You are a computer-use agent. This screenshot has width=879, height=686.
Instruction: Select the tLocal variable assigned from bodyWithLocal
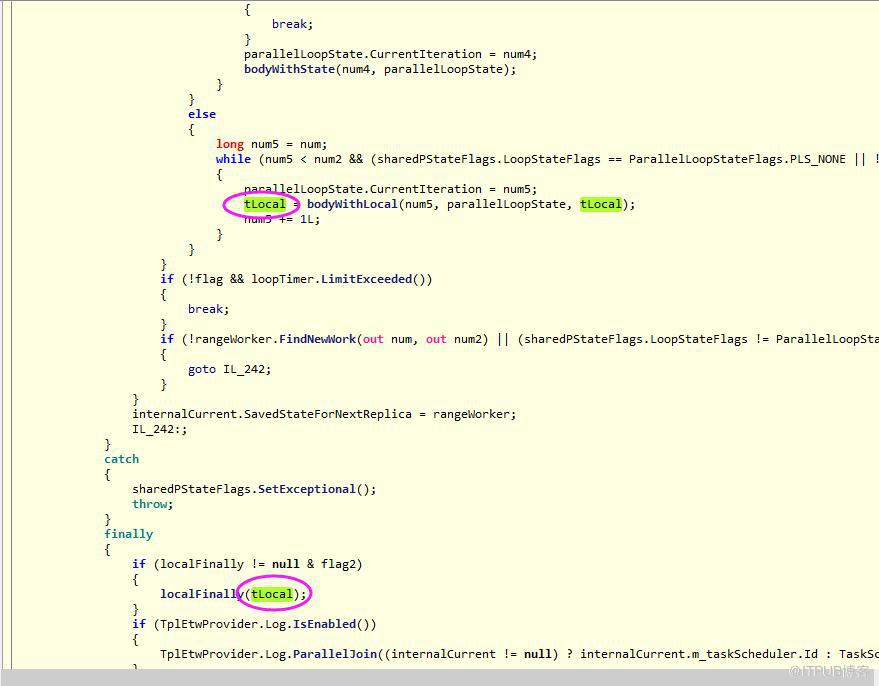[265, 204]
